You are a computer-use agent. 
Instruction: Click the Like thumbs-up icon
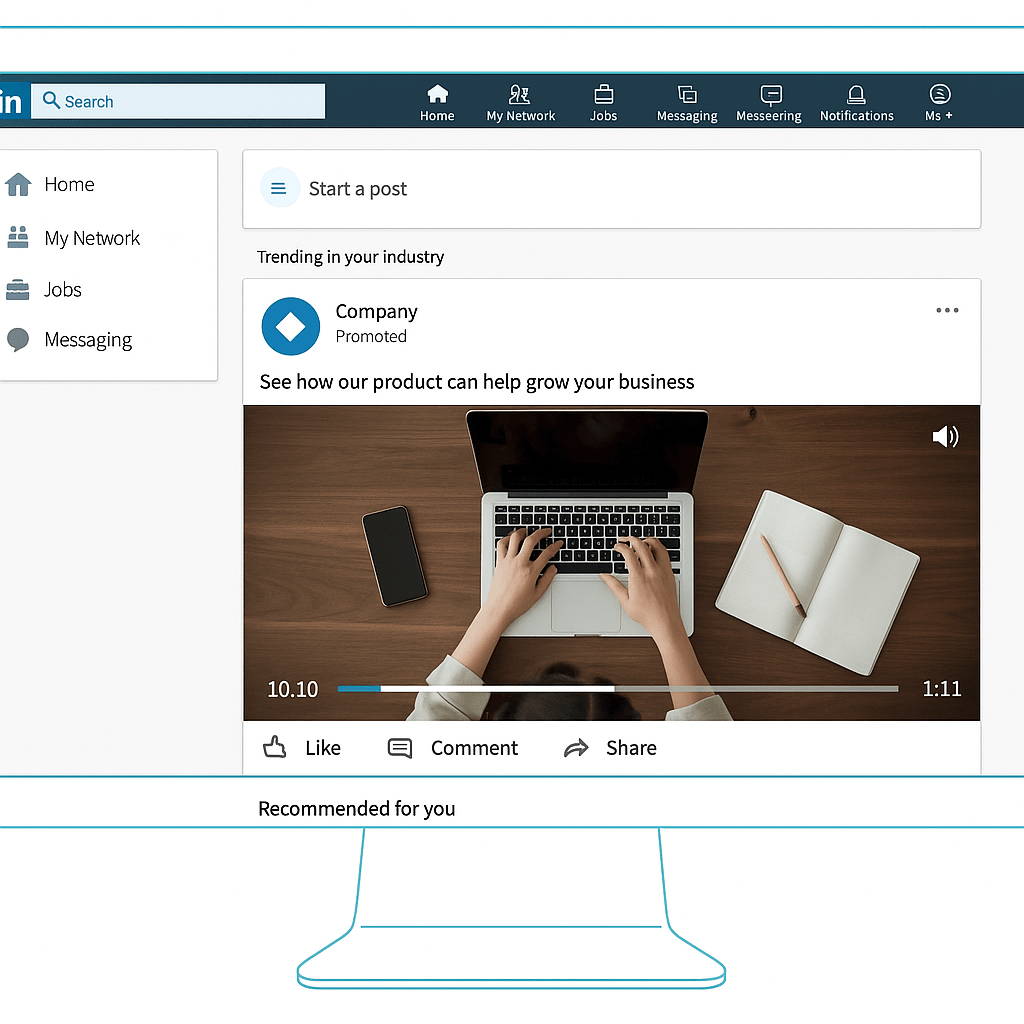pos(275,747)
